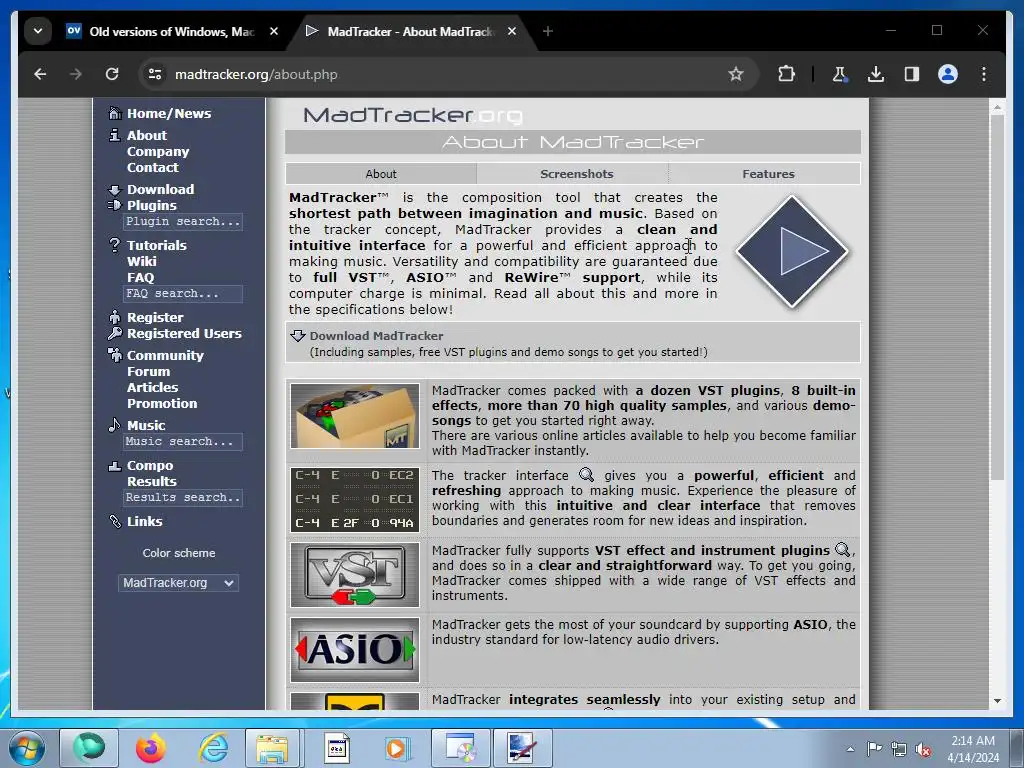The image size is (1024, 768).
Task: Go back to previous page
Action: point(40,74)
